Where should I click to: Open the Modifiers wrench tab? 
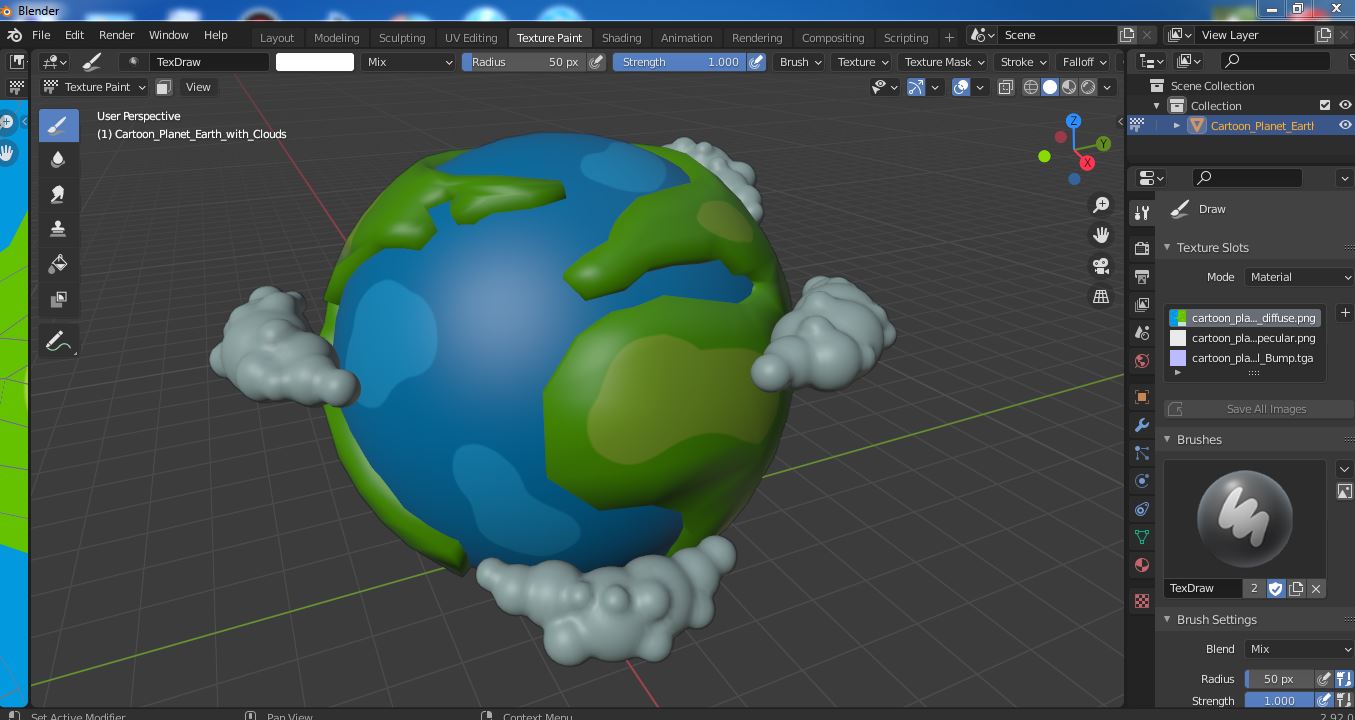point(1142,425)
